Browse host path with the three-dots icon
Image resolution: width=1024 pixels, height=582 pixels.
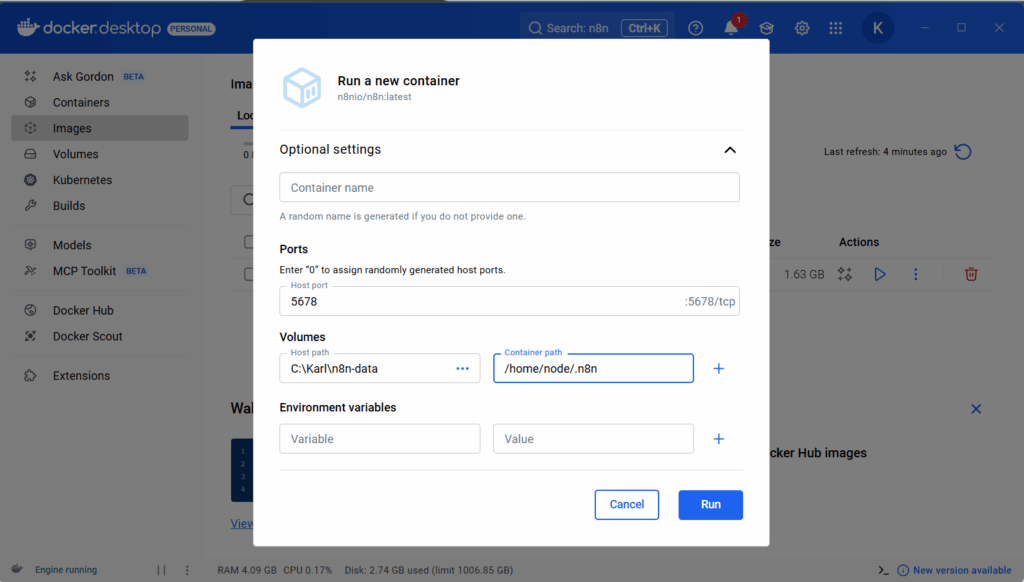(462, 368)
